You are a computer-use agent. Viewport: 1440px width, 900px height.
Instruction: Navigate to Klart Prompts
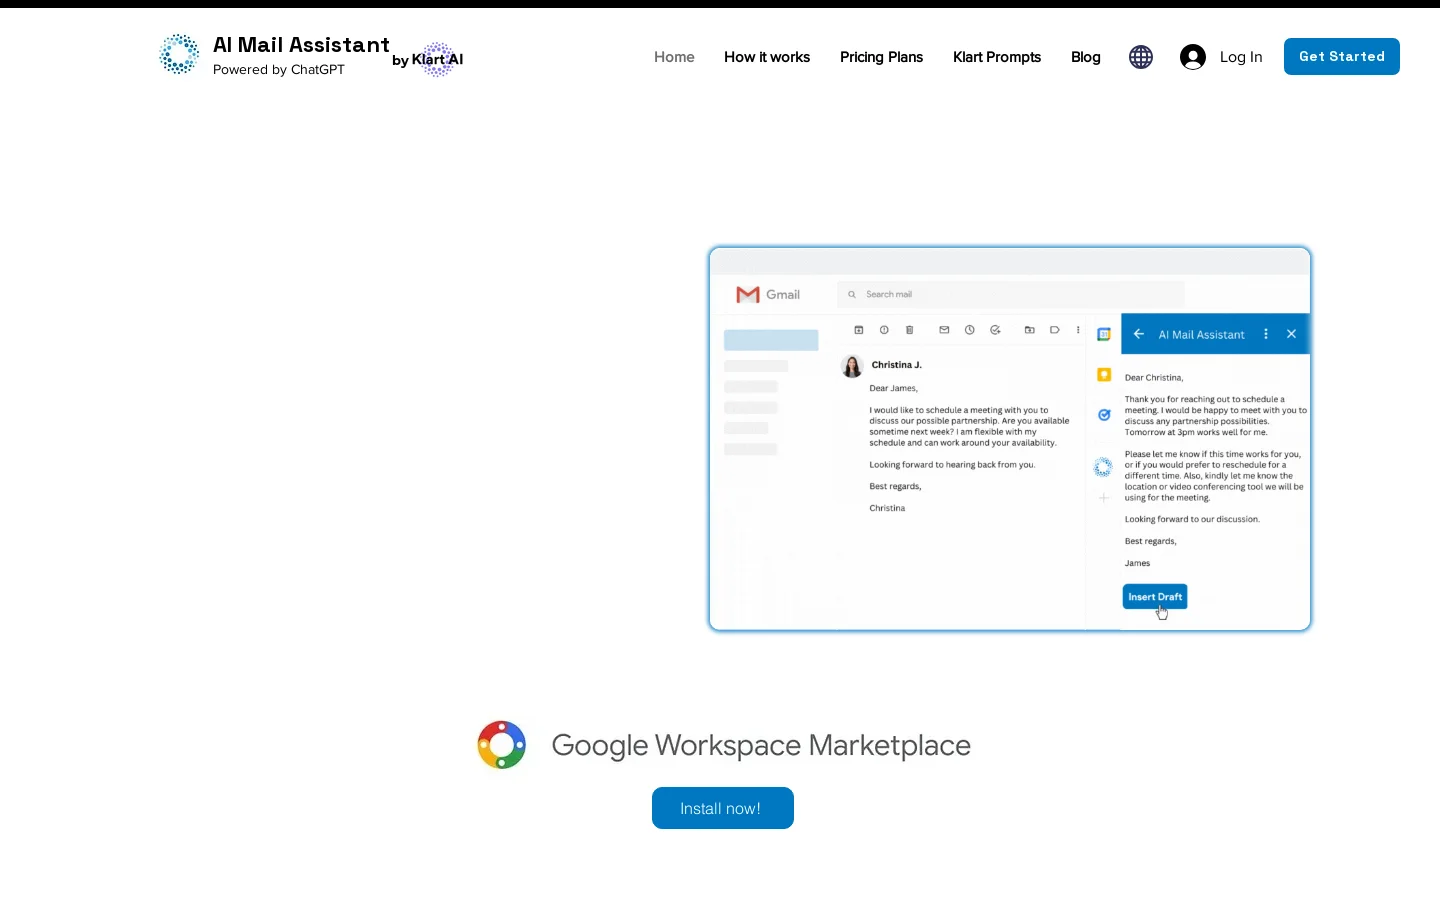[x=997, y=57]
